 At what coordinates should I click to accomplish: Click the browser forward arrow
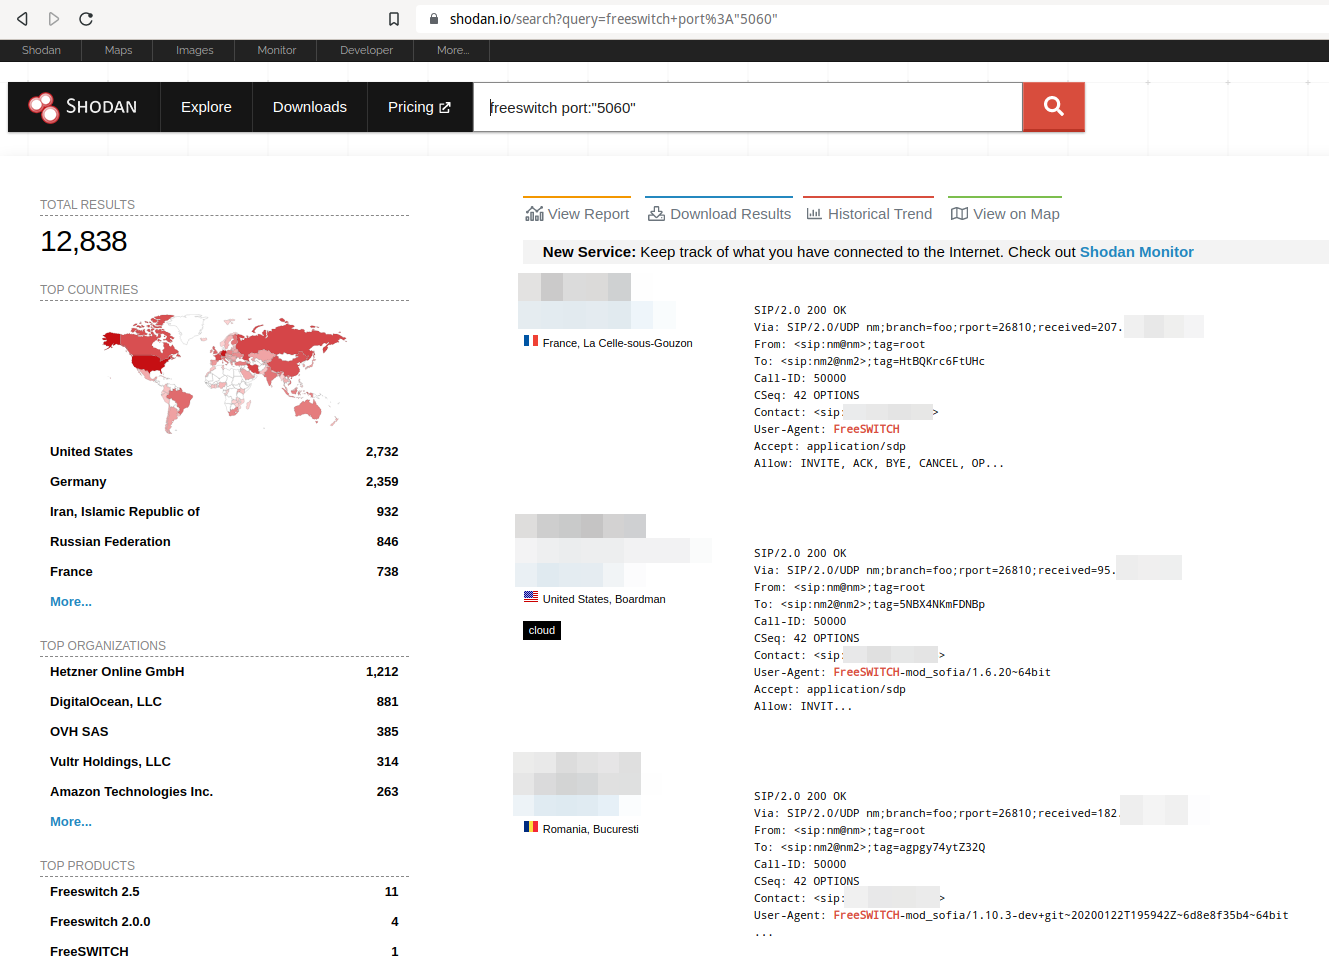pyautogui.click(x=54, y=19)
